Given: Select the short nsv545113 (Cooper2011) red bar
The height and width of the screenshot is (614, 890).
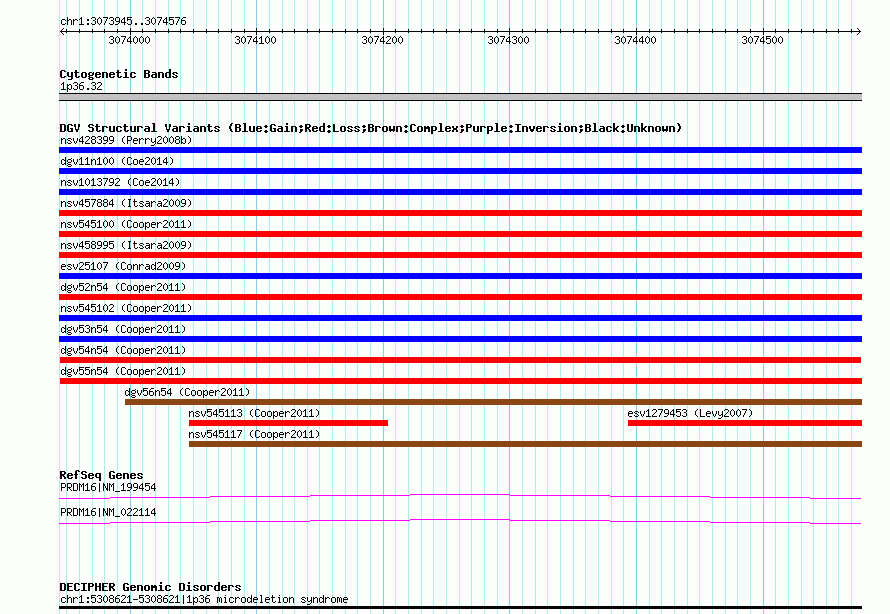Looking at the screenshot, I should point(288,423).
